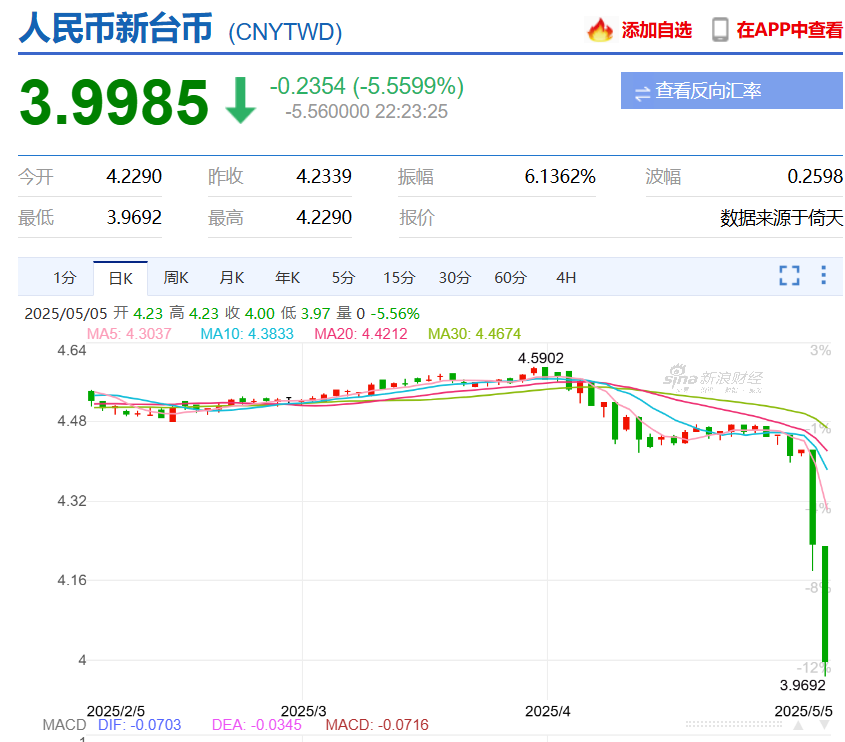The height and width of the screenshot is (742, 845).
Task: Open the 月K chart tab
Action: click(232, 278)
